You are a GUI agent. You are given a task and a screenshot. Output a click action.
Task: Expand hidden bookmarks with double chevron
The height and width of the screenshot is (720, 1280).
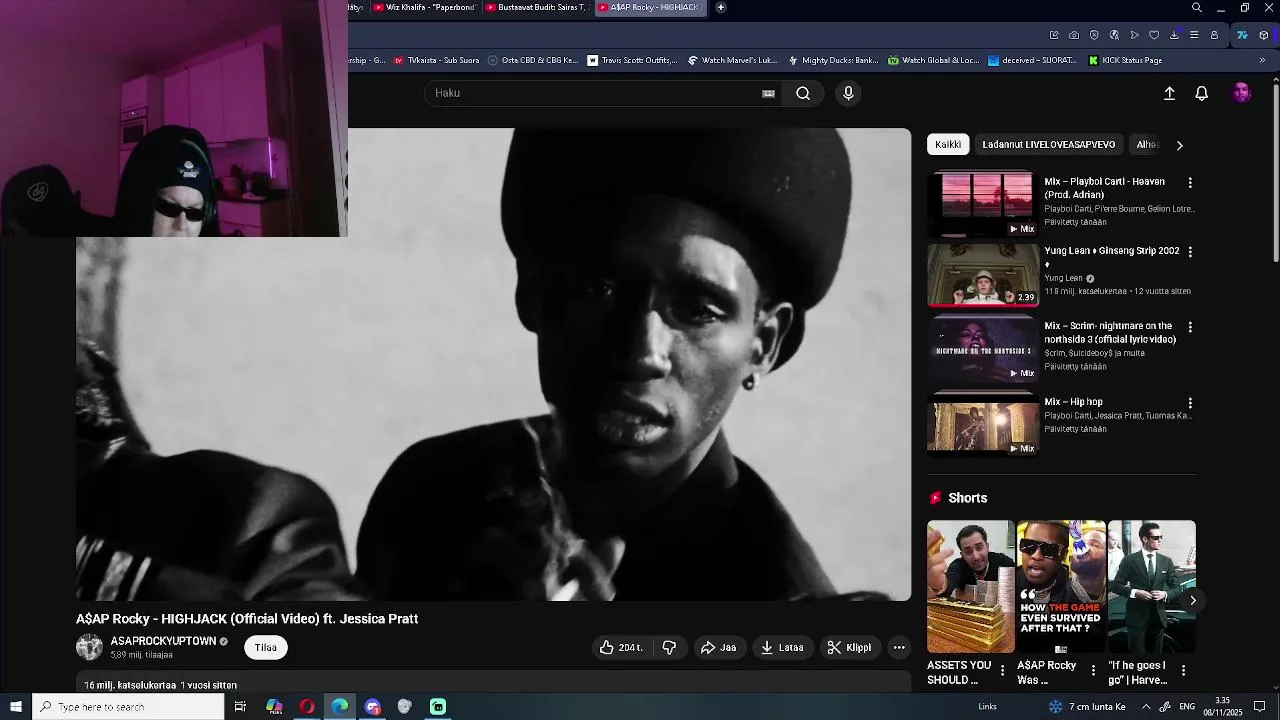tap(1262, 60)
